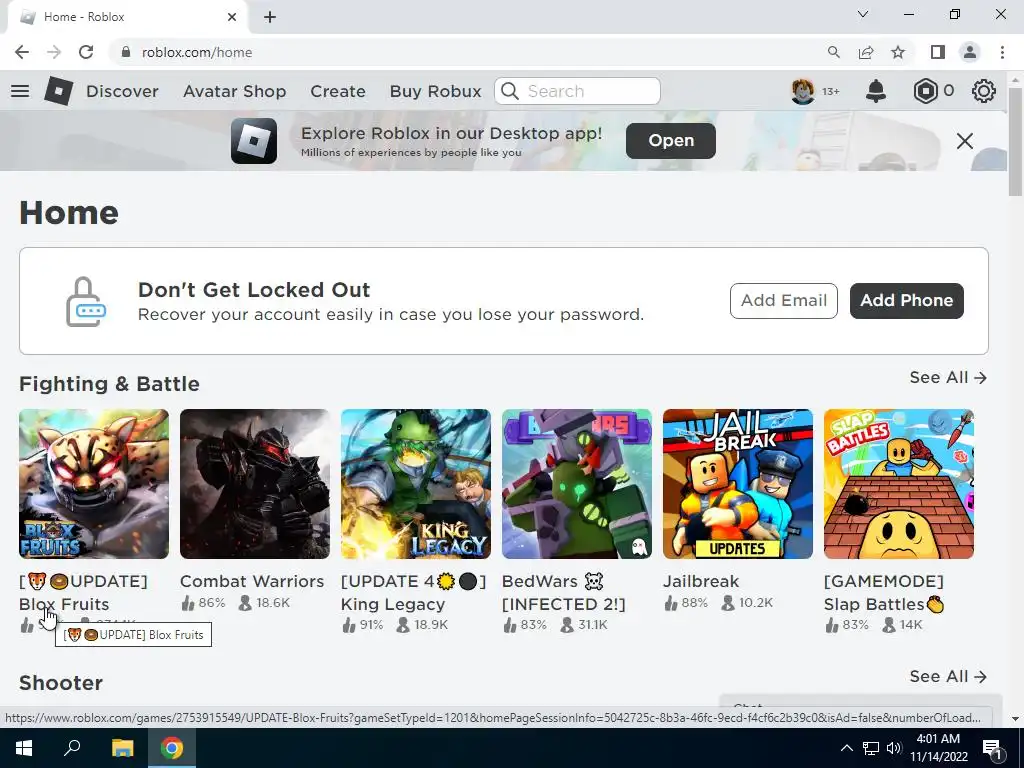Open the Slap Battles game thumbnail
This screenshot has height=768, width=1024.
point(899,484)
